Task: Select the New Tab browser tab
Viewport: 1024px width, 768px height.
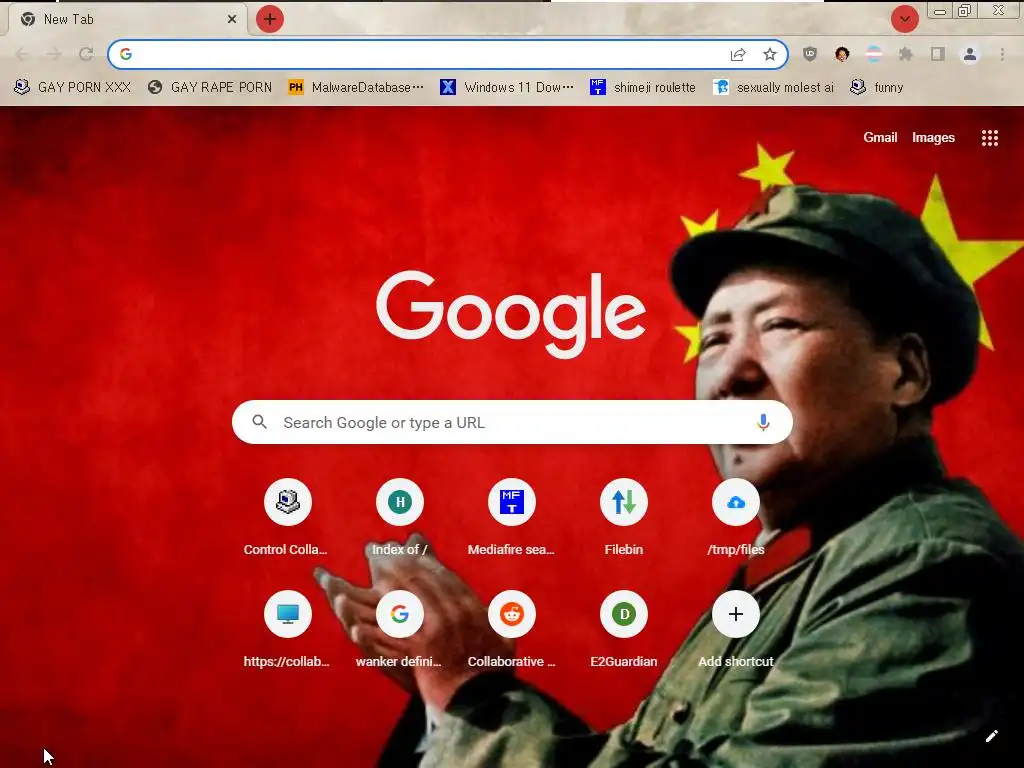Action: (127, 20)
